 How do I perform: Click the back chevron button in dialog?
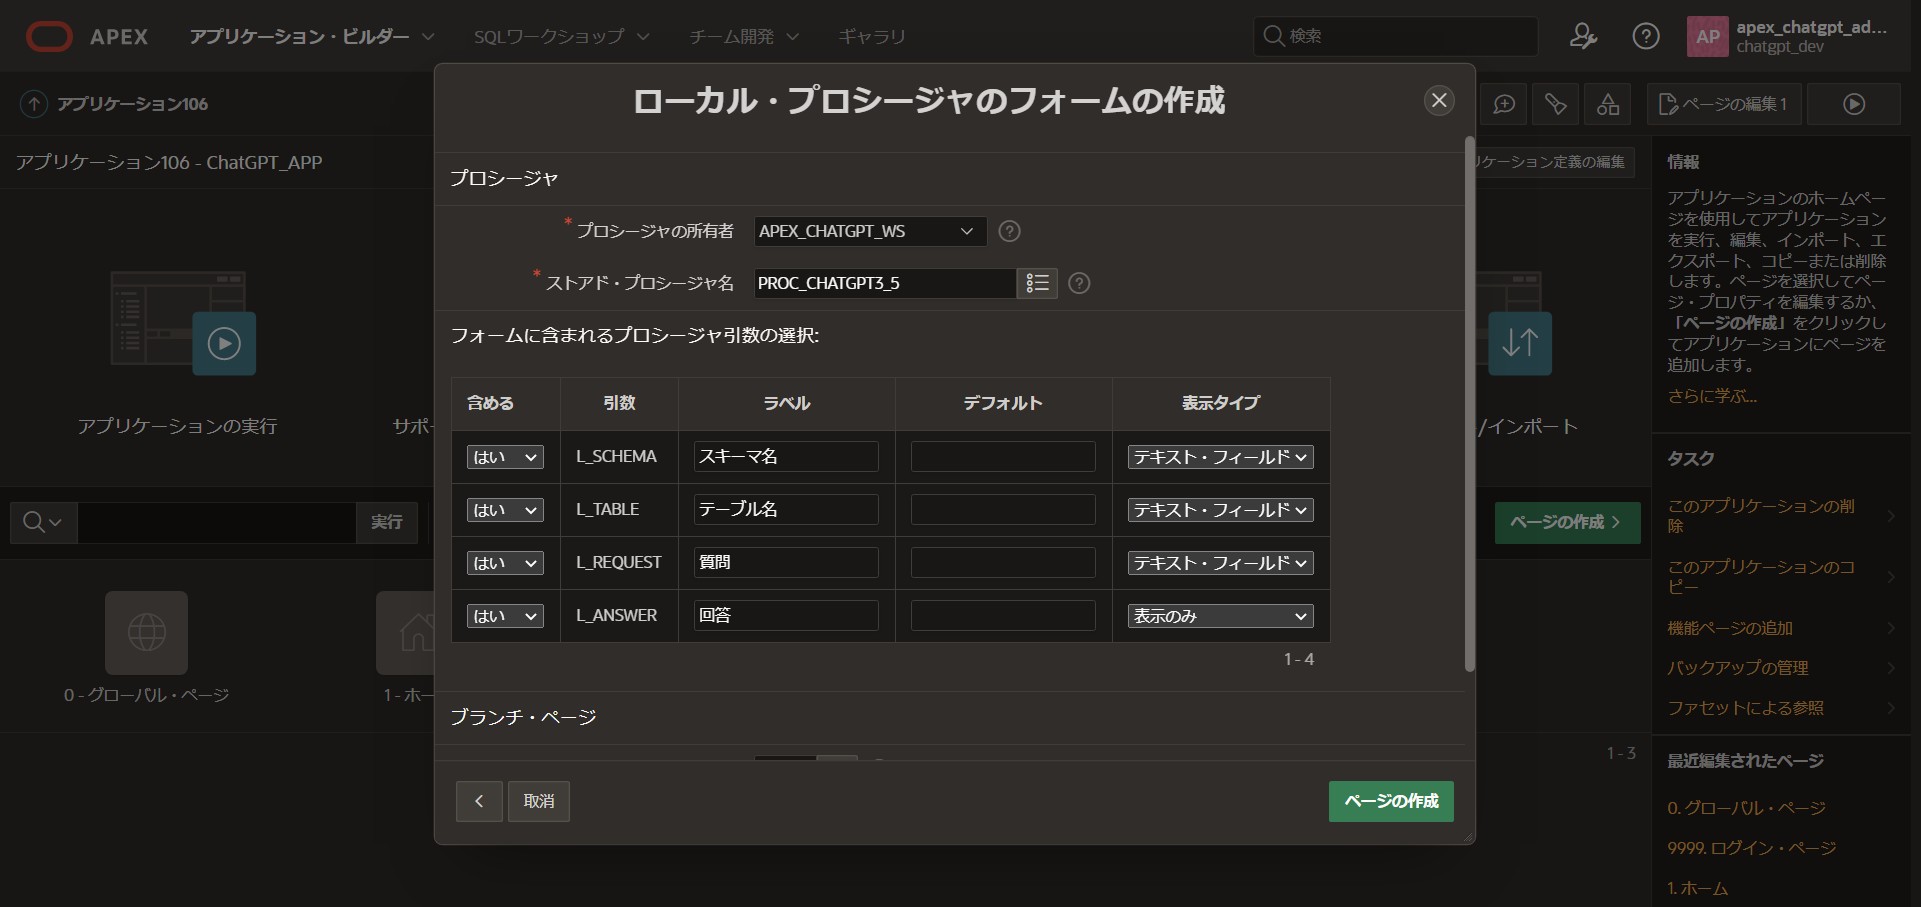point(479,801)
